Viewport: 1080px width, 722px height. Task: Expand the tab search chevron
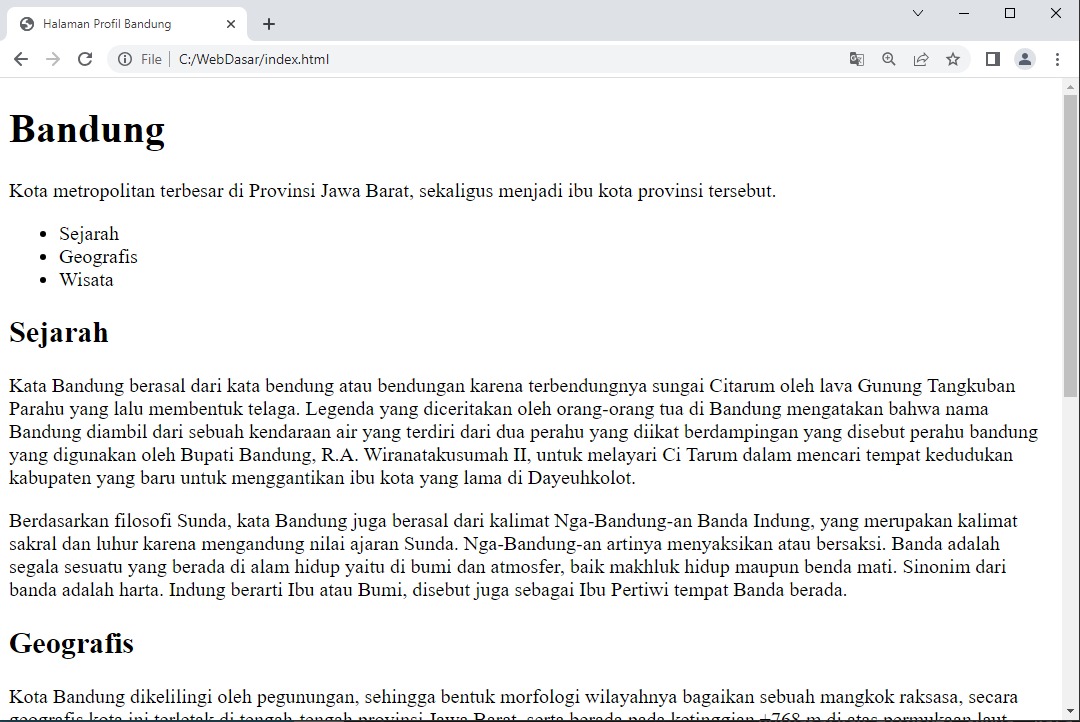(918, 13)
